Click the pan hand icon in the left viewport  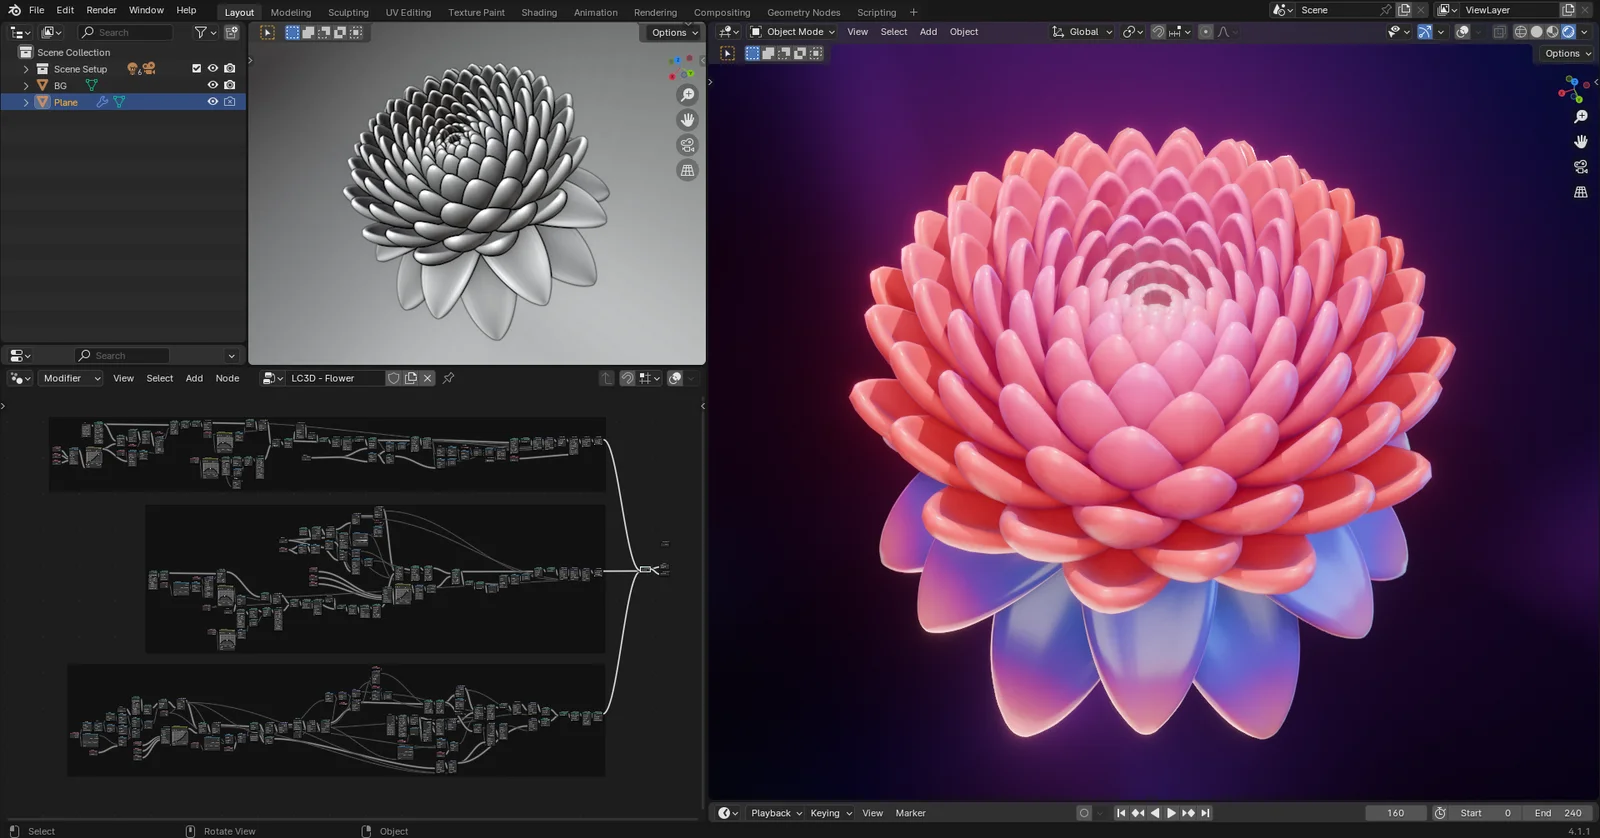tap(687, 120)
